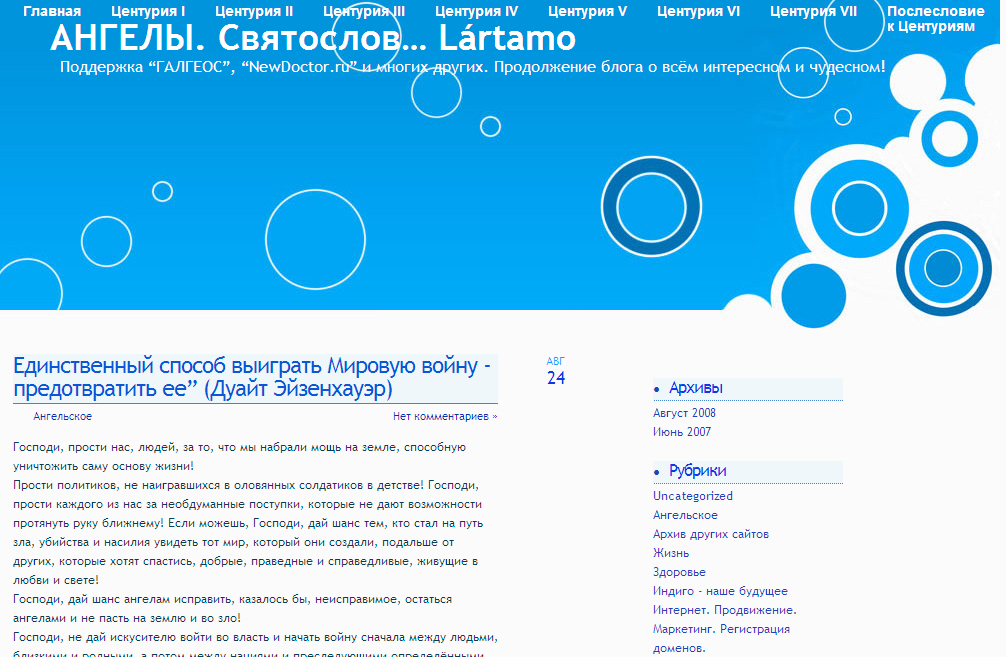The image size is (1006, 657).
Task: Select Центурия II in the top navigation
Action: pyautogui.click(x=254, y=12)
